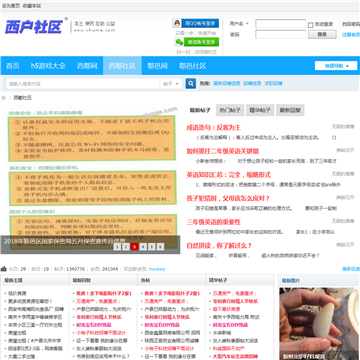
Task: Switch to the 最新帖子 tab
Action: 200,110
